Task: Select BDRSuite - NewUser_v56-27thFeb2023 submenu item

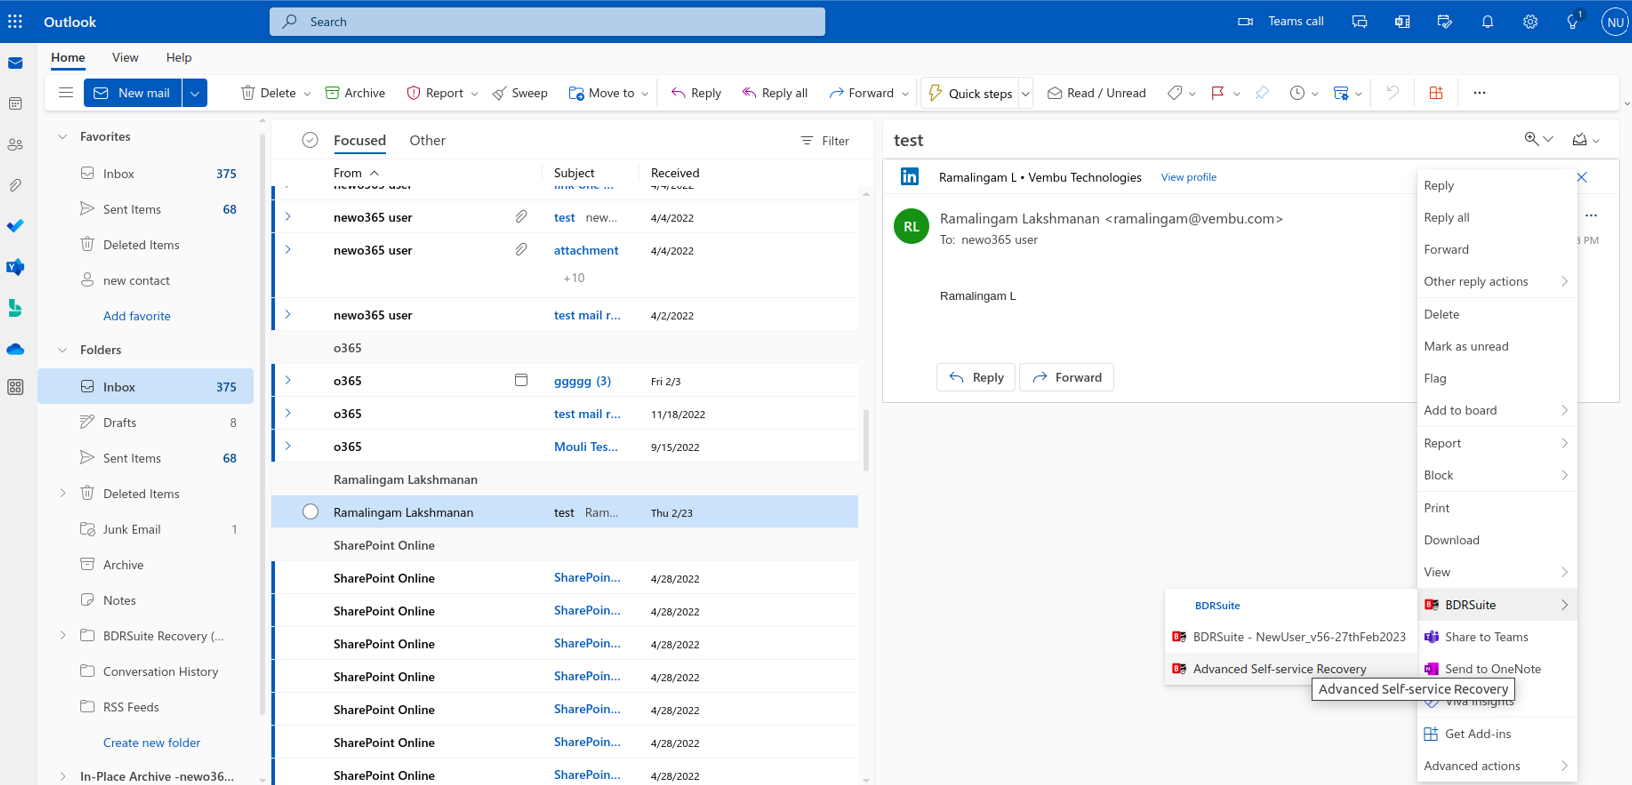Action: tap(1290, 637)
